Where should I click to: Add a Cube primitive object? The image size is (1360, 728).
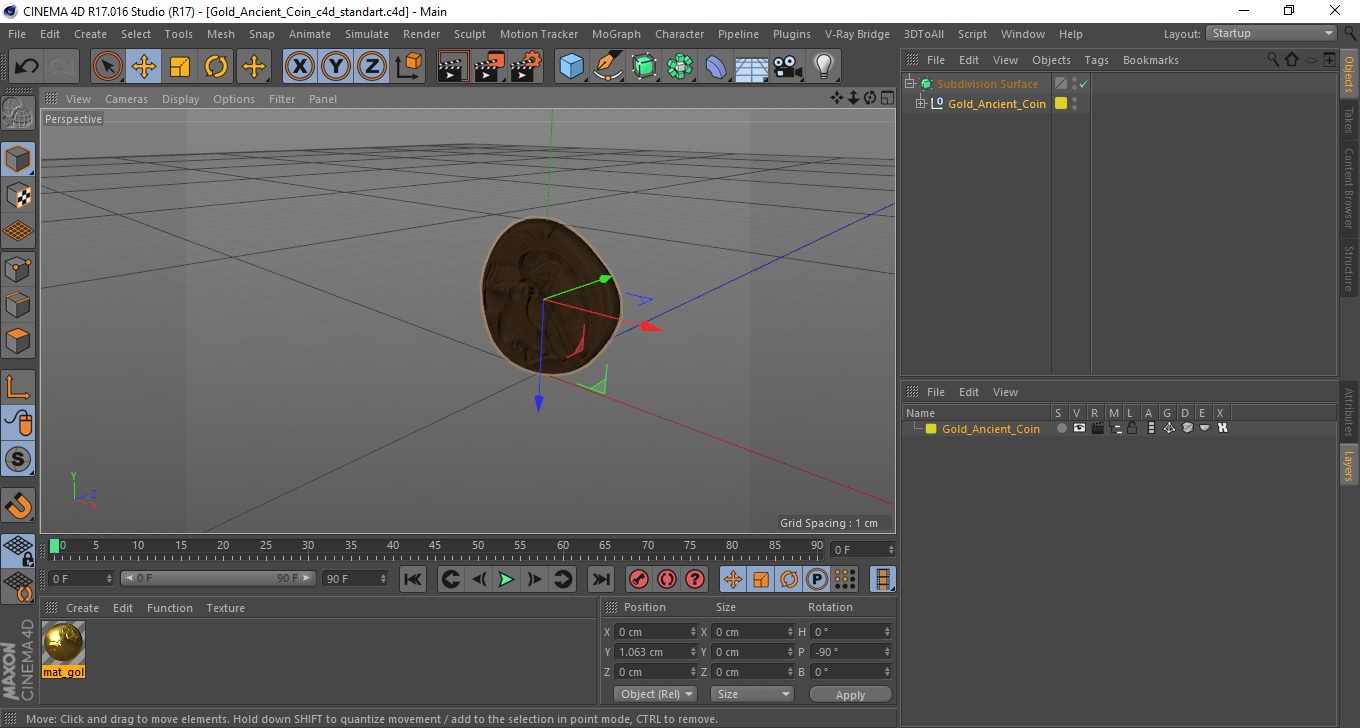pyautogui.click(x=571, y=67)
